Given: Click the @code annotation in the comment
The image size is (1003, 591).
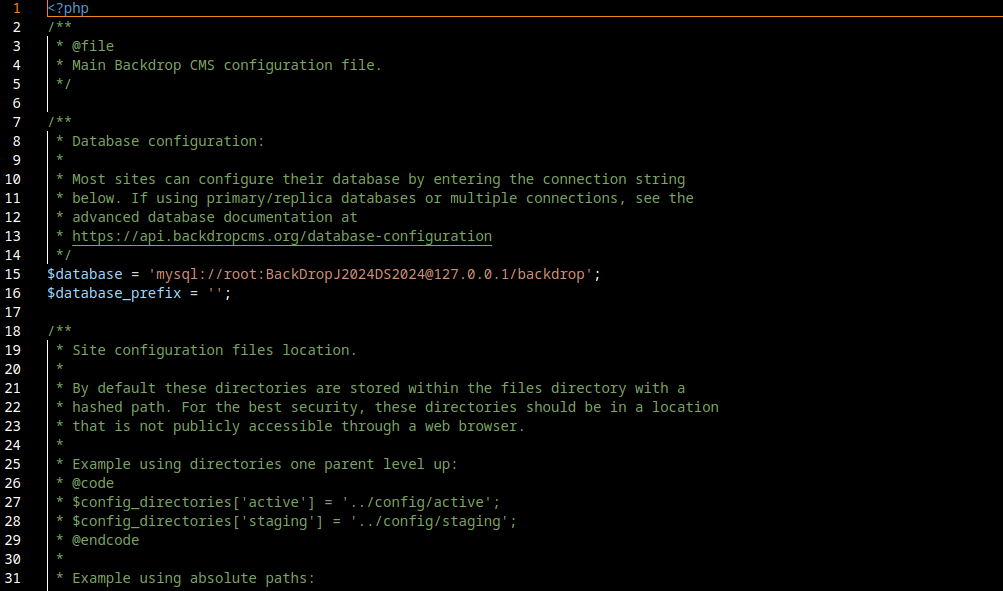Looking at the screenshot, I should [93, 483].
